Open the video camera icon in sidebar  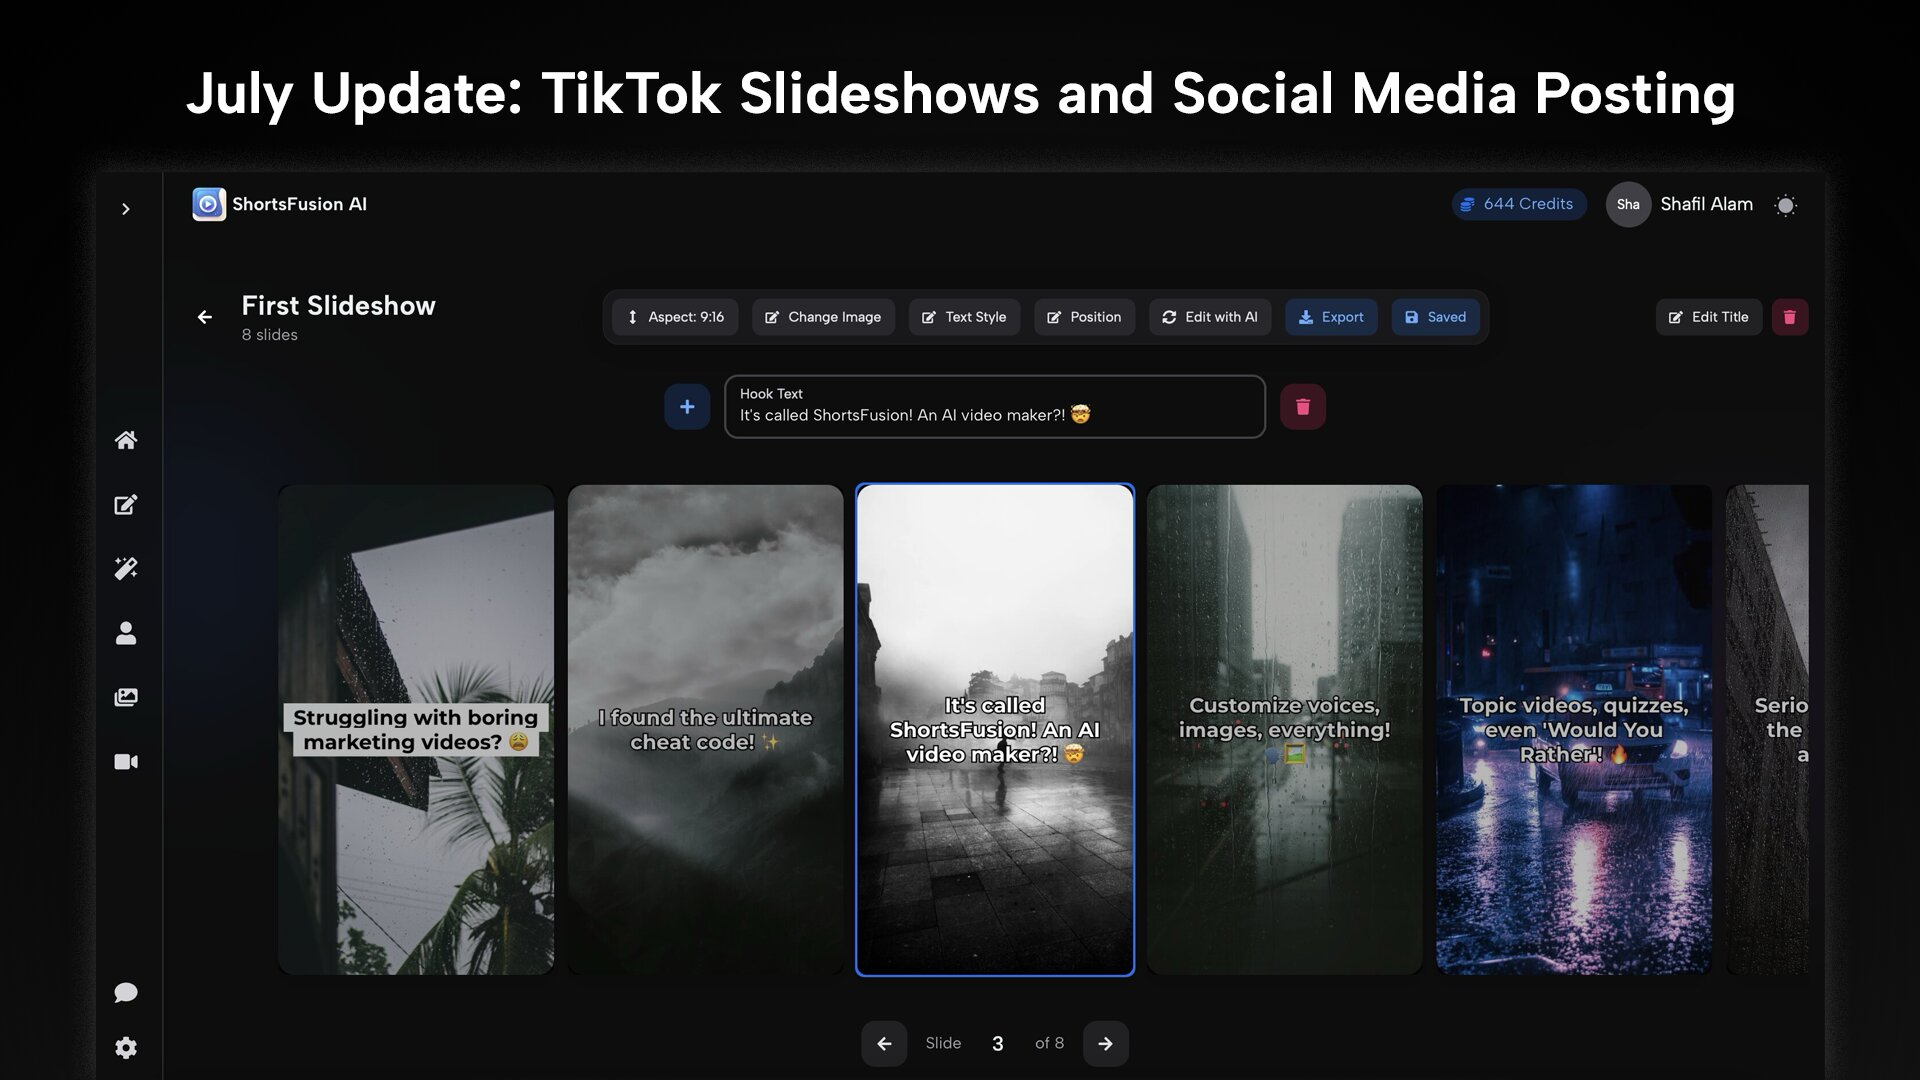click(x=126, y=762)
